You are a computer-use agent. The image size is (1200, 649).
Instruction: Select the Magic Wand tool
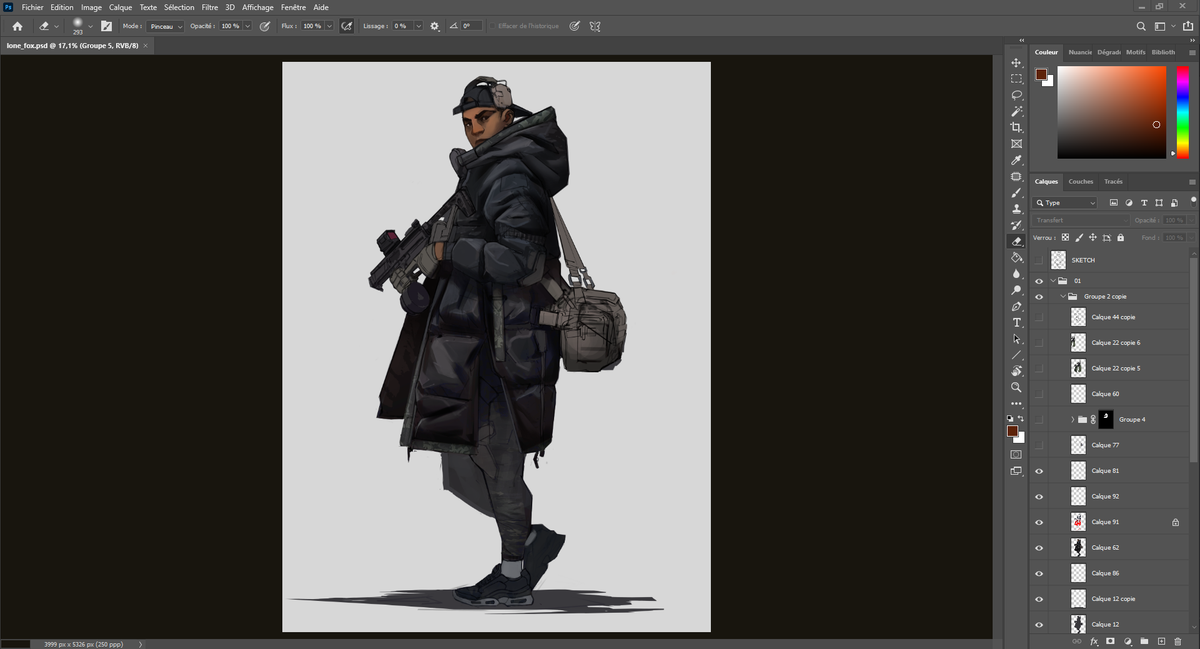pos(1017,111)
